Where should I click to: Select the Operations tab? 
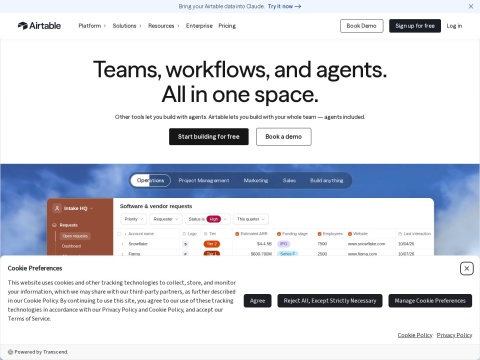(x=150, y=180)
